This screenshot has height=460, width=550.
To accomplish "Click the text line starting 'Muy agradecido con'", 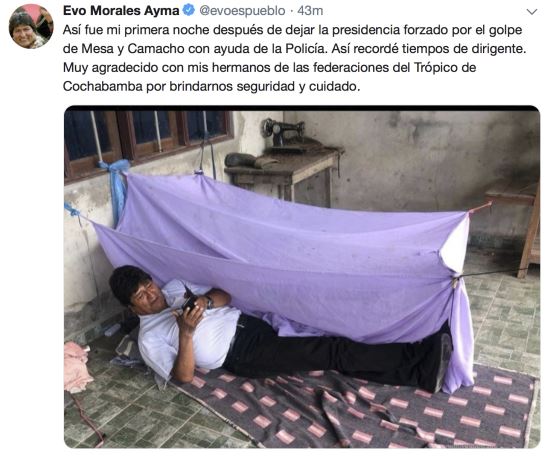I will pyautogui.click(x=269, y=67).
